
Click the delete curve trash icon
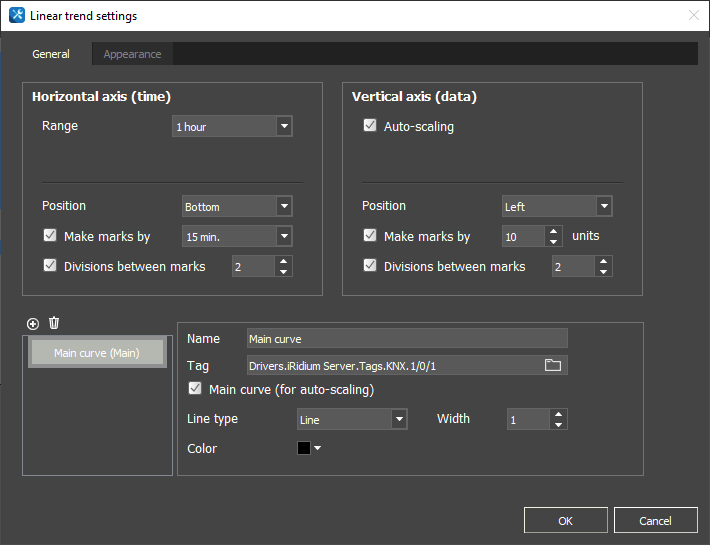[x=54, y=323]
